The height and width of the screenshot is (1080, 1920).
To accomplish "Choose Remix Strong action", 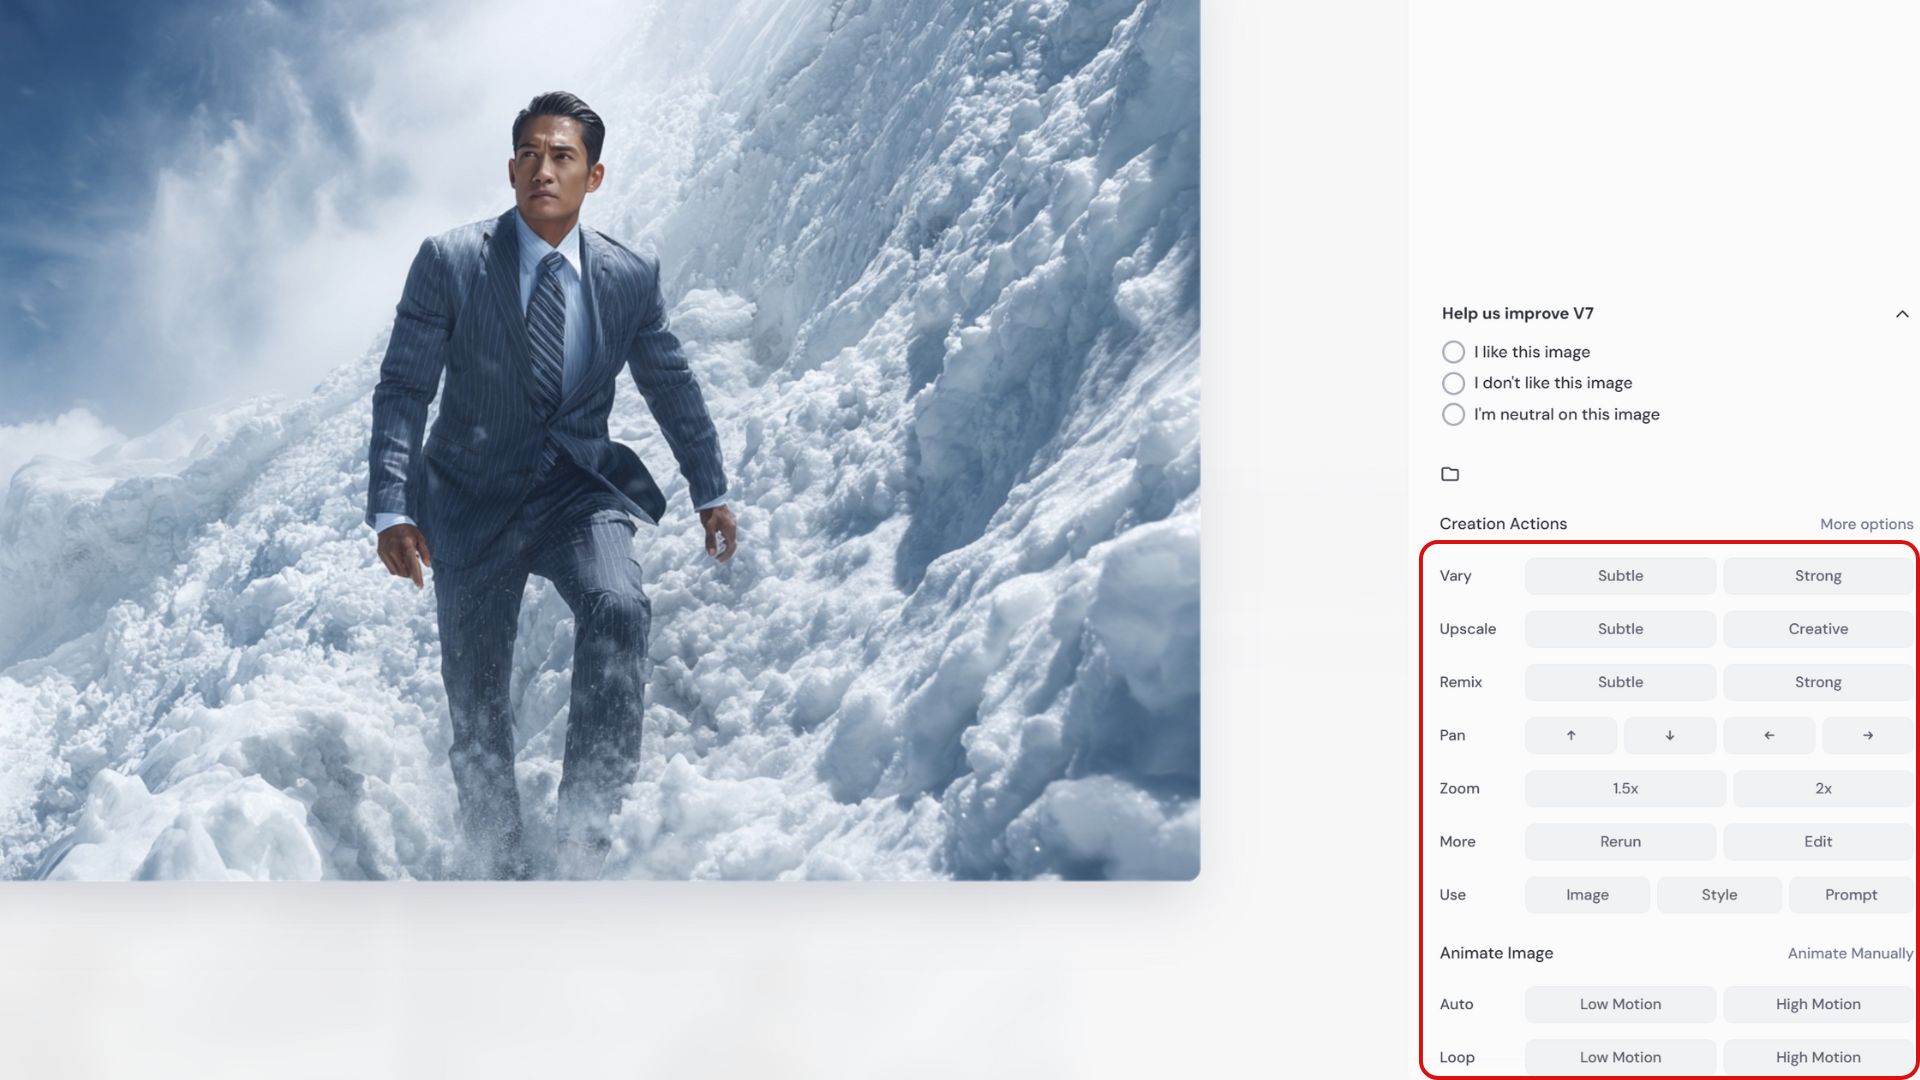I will [1817, 682].
